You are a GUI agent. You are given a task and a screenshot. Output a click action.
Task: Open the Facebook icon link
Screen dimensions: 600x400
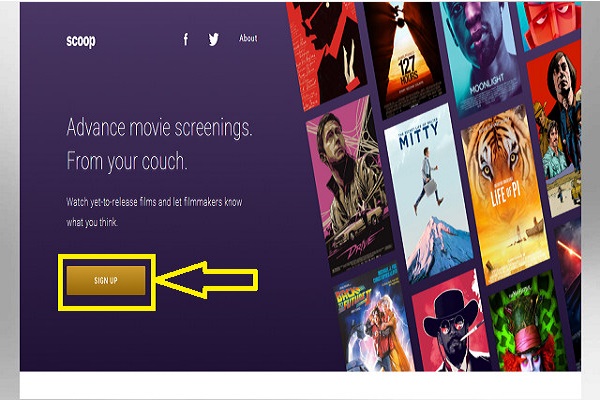pos(186,39)
